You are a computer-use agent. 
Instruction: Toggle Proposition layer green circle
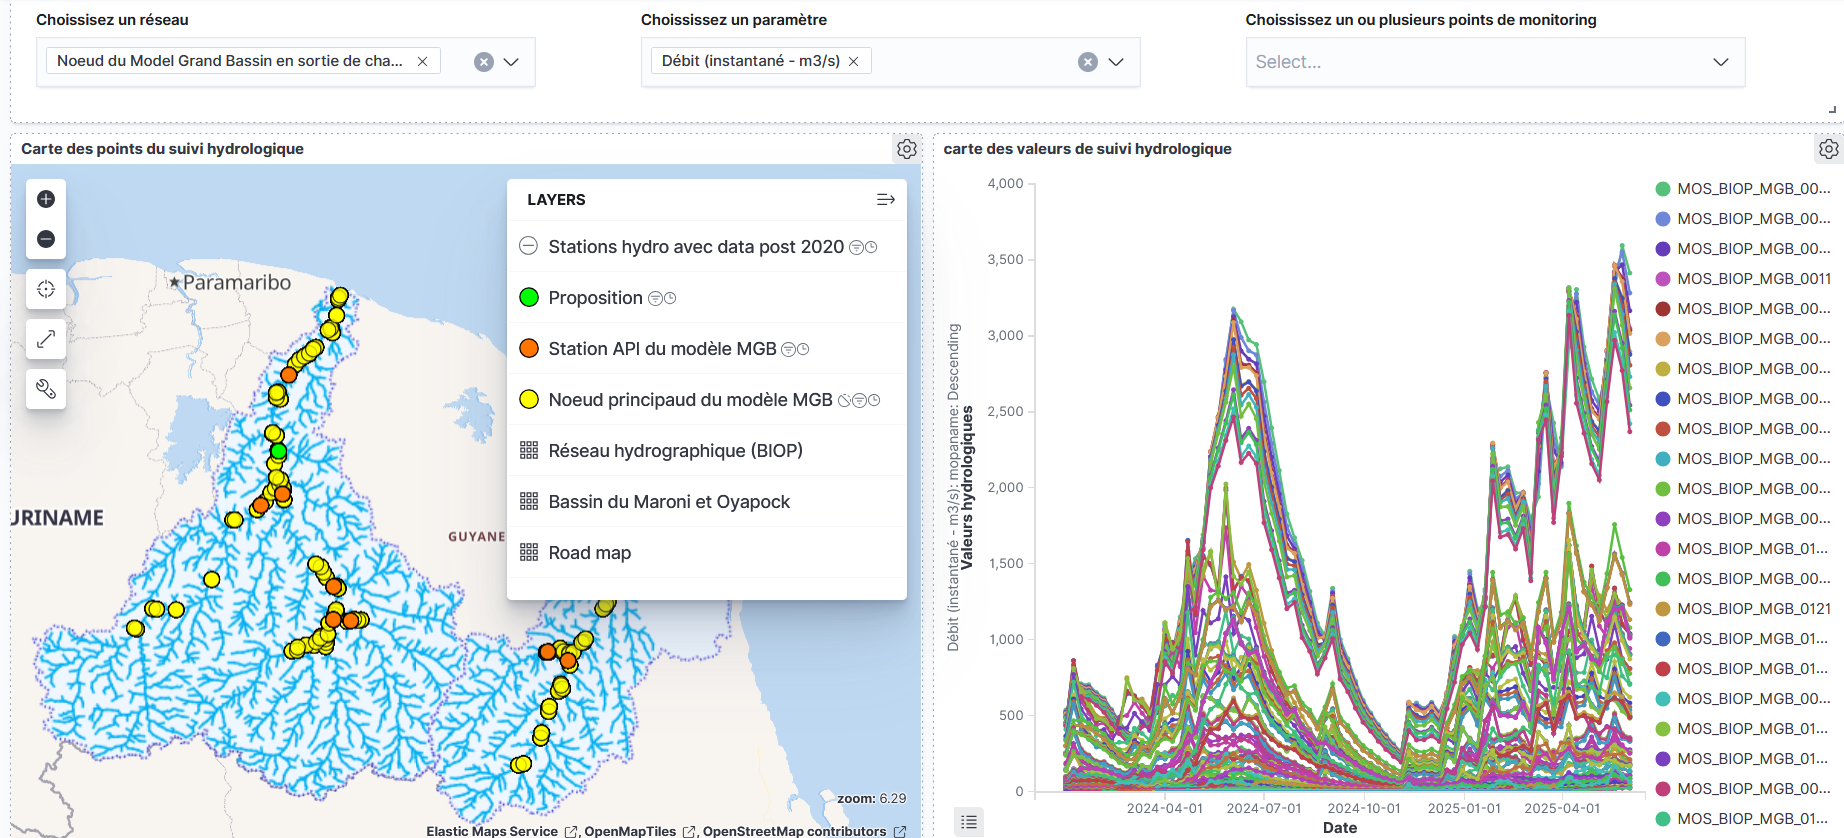[529, 297]
